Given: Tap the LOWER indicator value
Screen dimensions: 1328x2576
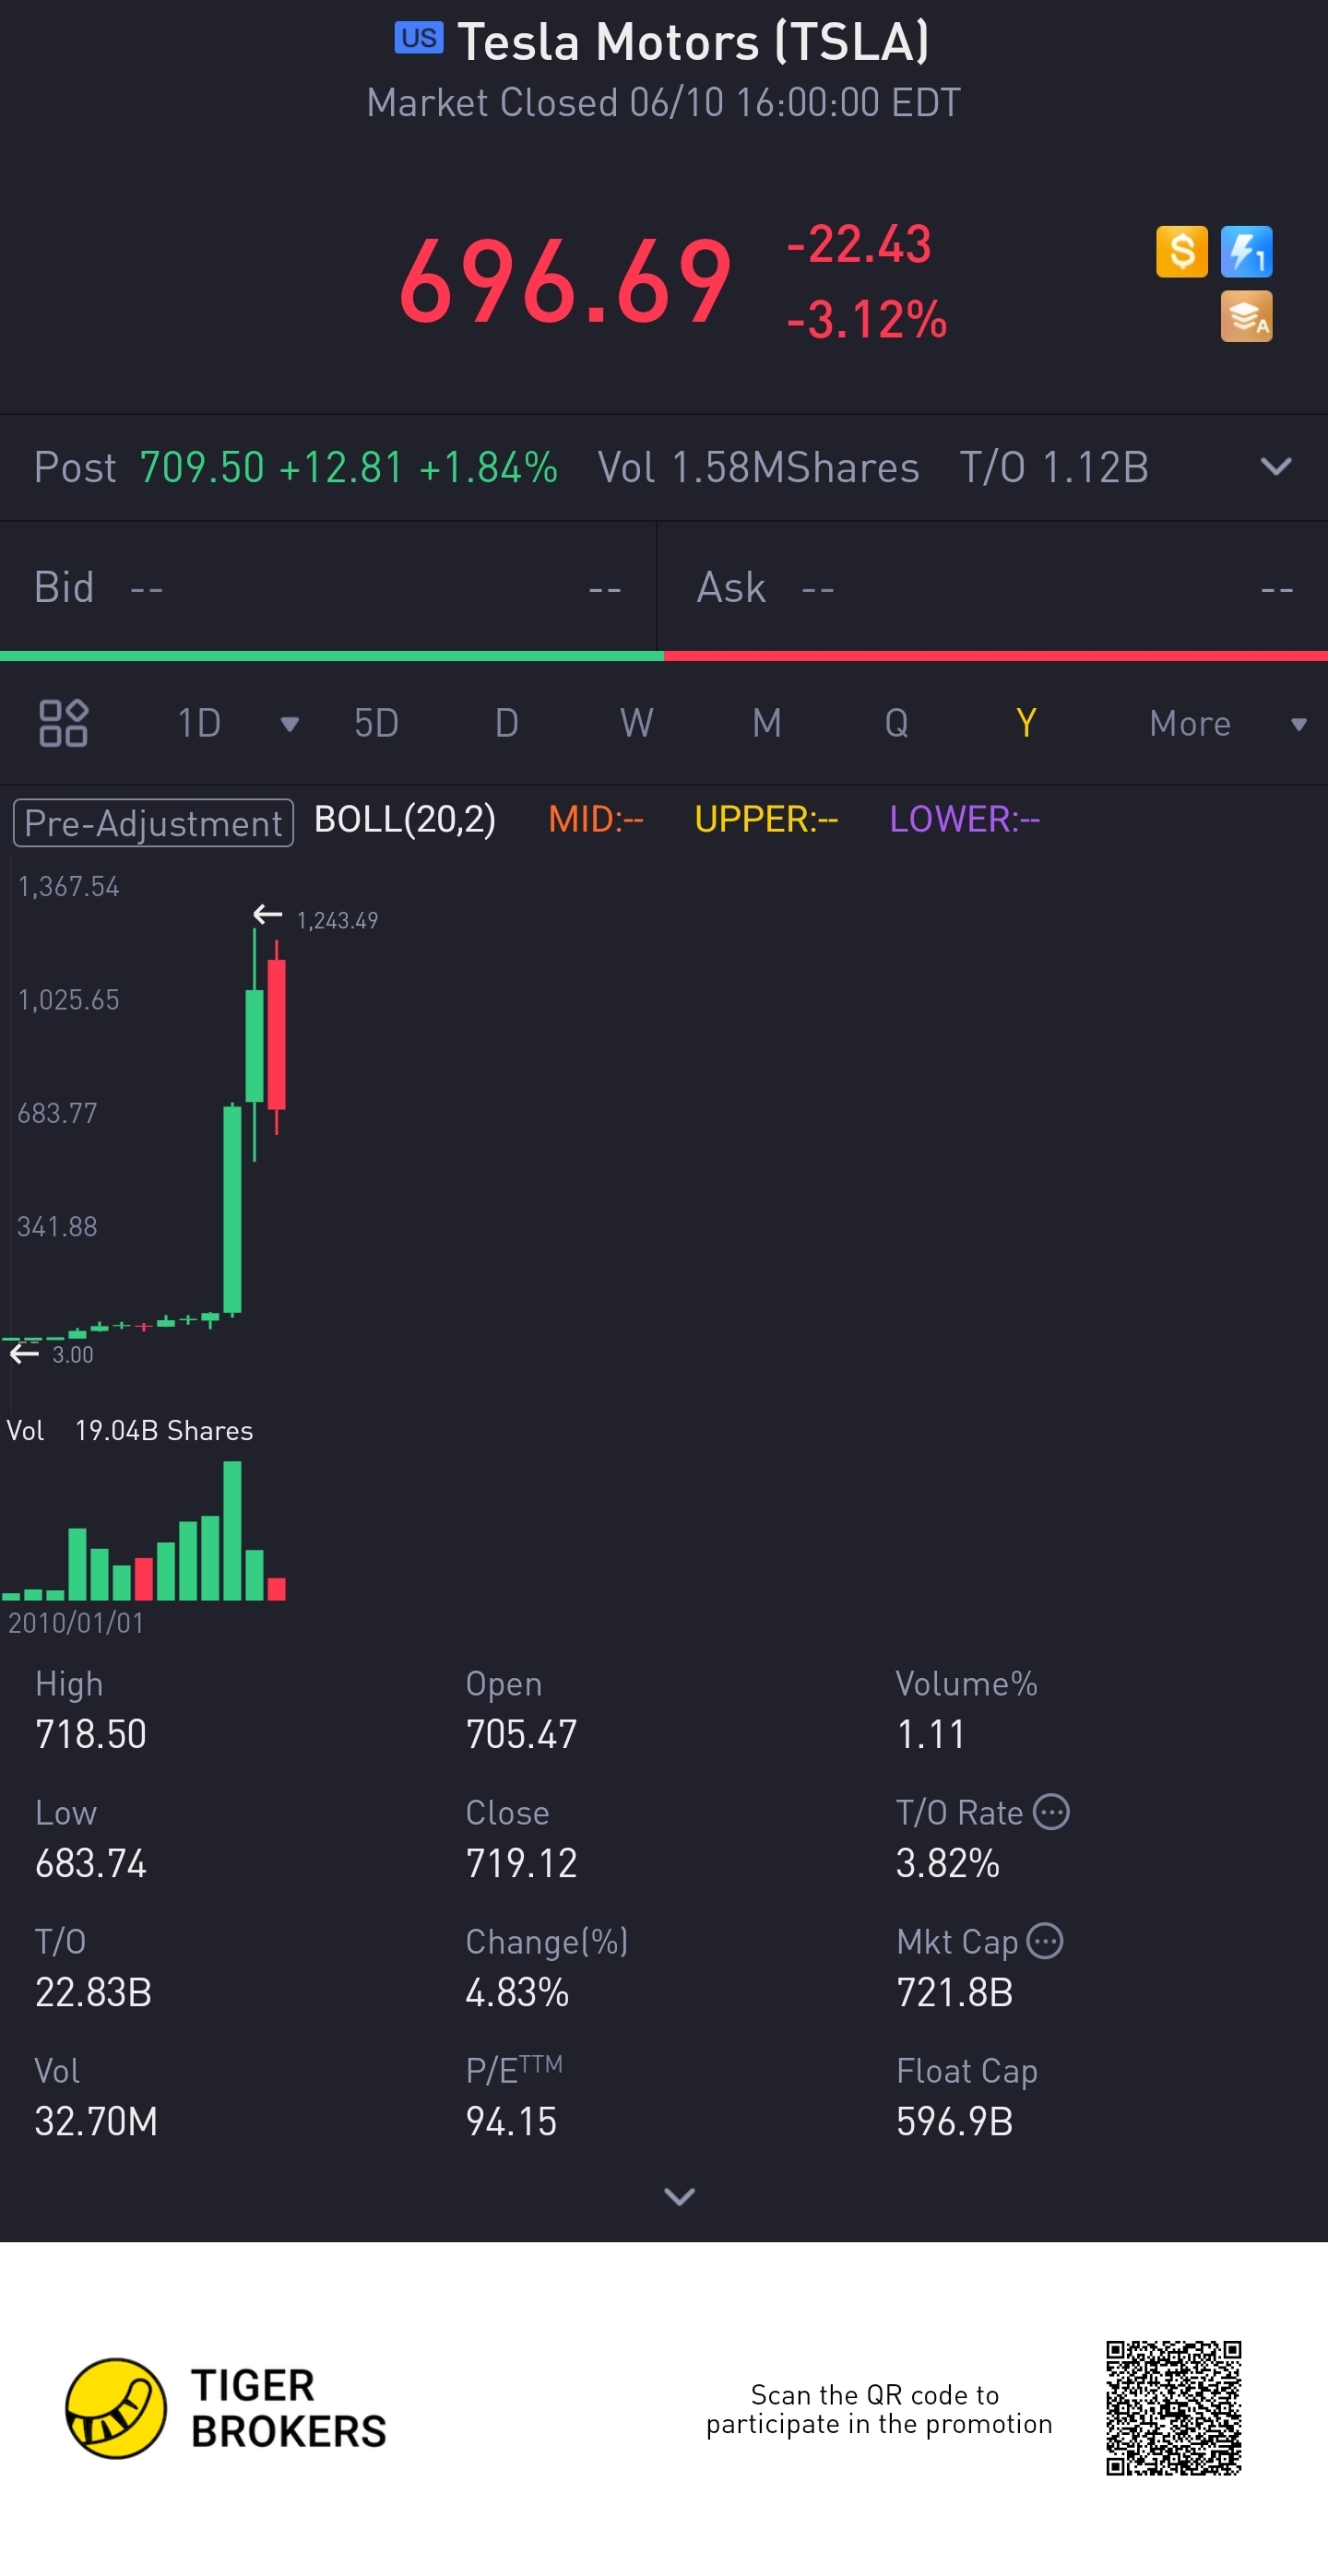Looking at the screenshot, I should (965, 820).
